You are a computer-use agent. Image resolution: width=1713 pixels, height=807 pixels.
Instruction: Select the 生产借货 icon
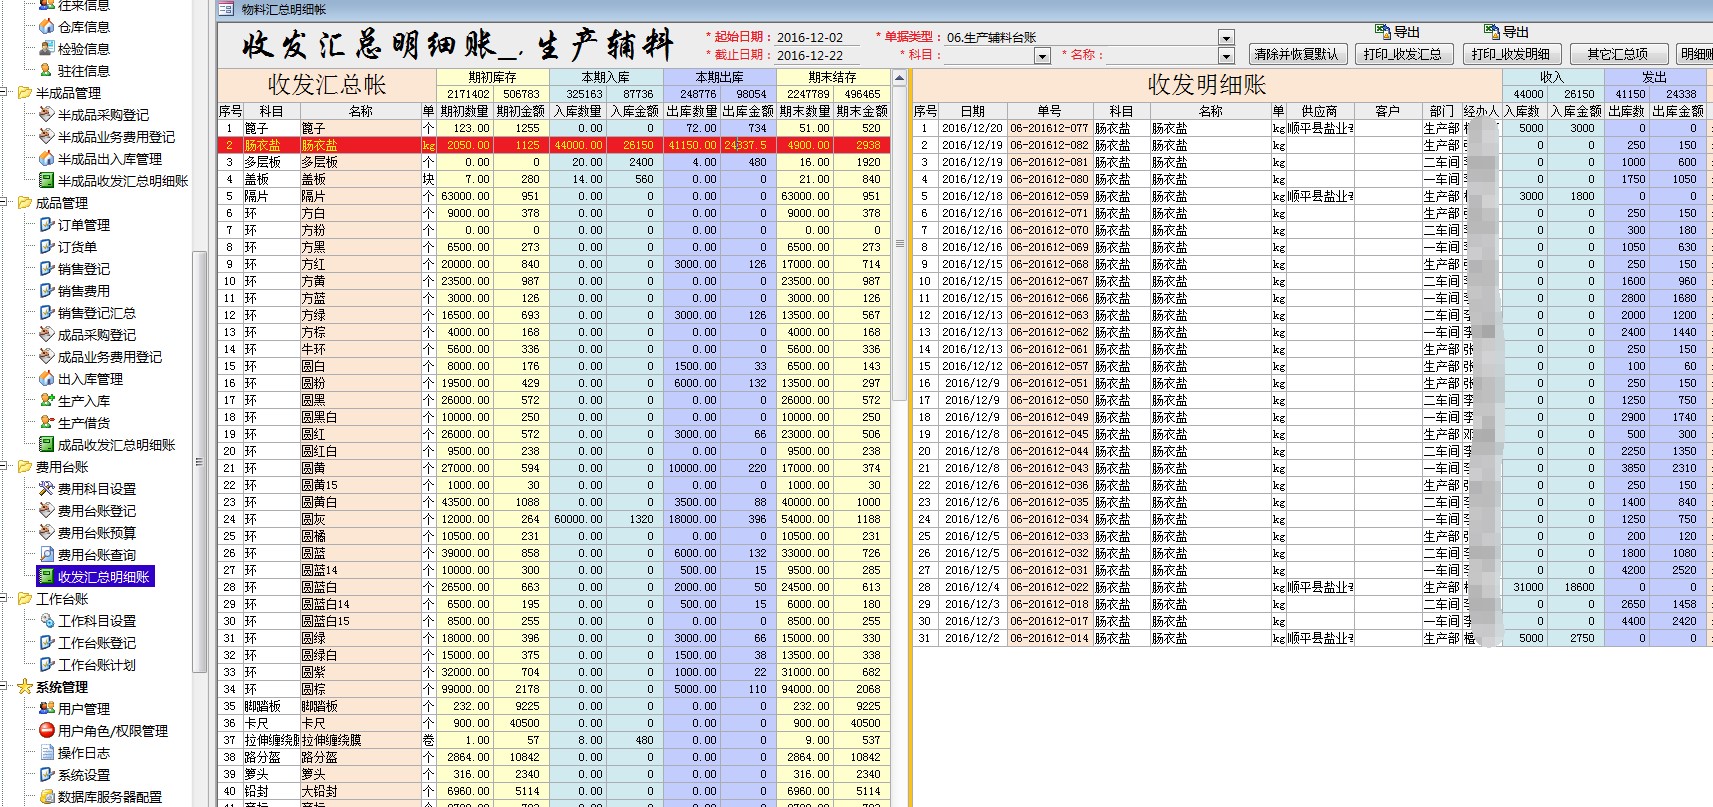46,423
